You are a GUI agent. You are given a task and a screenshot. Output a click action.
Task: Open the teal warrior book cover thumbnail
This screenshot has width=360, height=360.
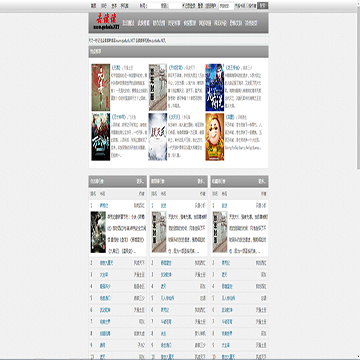pyautogui.click(x=101, y=137)
